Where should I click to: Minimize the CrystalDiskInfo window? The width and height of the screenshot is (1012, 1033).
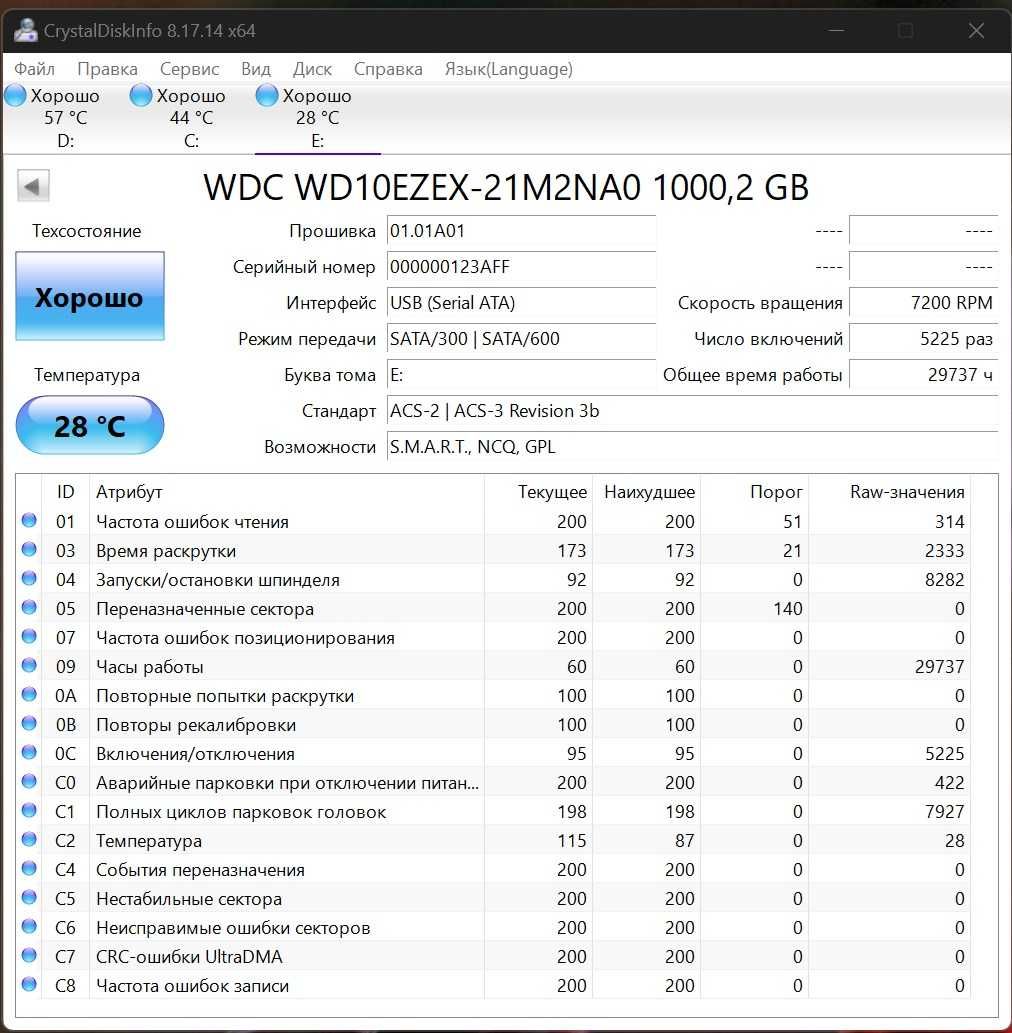tap(836, 30)
